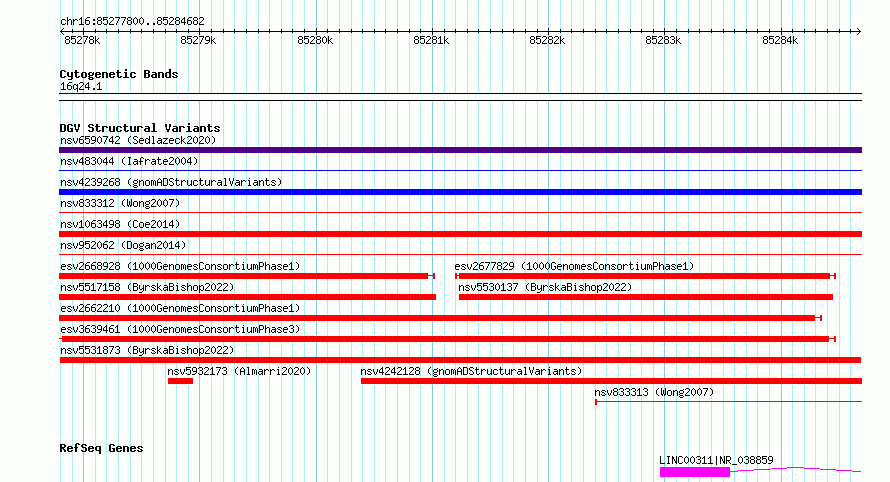Click nsv4242128 (gnomADStructuralVariants) label
The width and height of the screenshot is (890, 482).
pos(471,371)
